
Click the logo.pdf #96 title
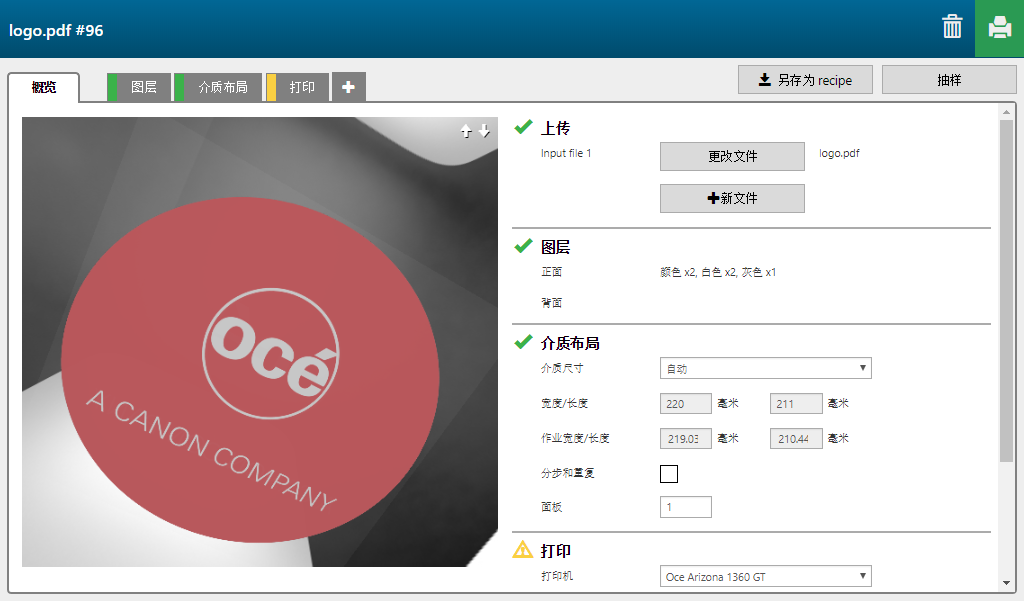(56, 31)
